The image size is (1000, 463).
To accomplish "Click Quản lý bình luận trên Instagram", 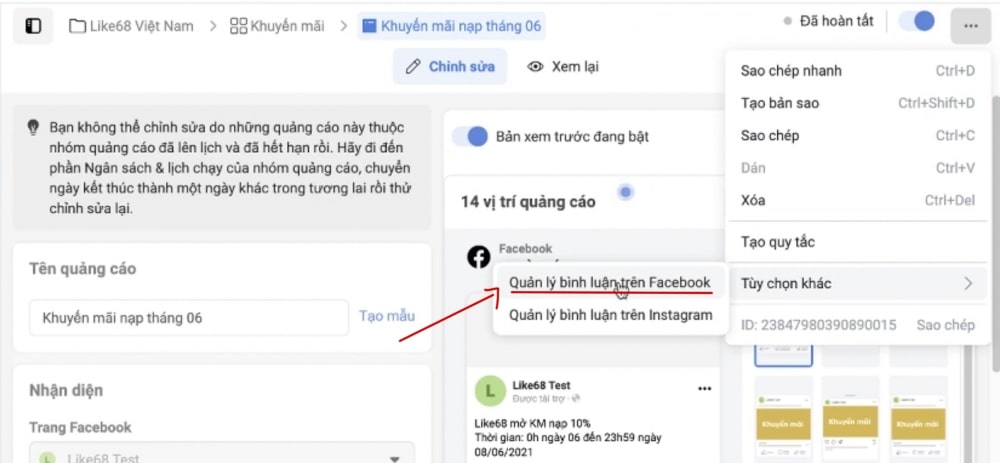I will (610, 315).
